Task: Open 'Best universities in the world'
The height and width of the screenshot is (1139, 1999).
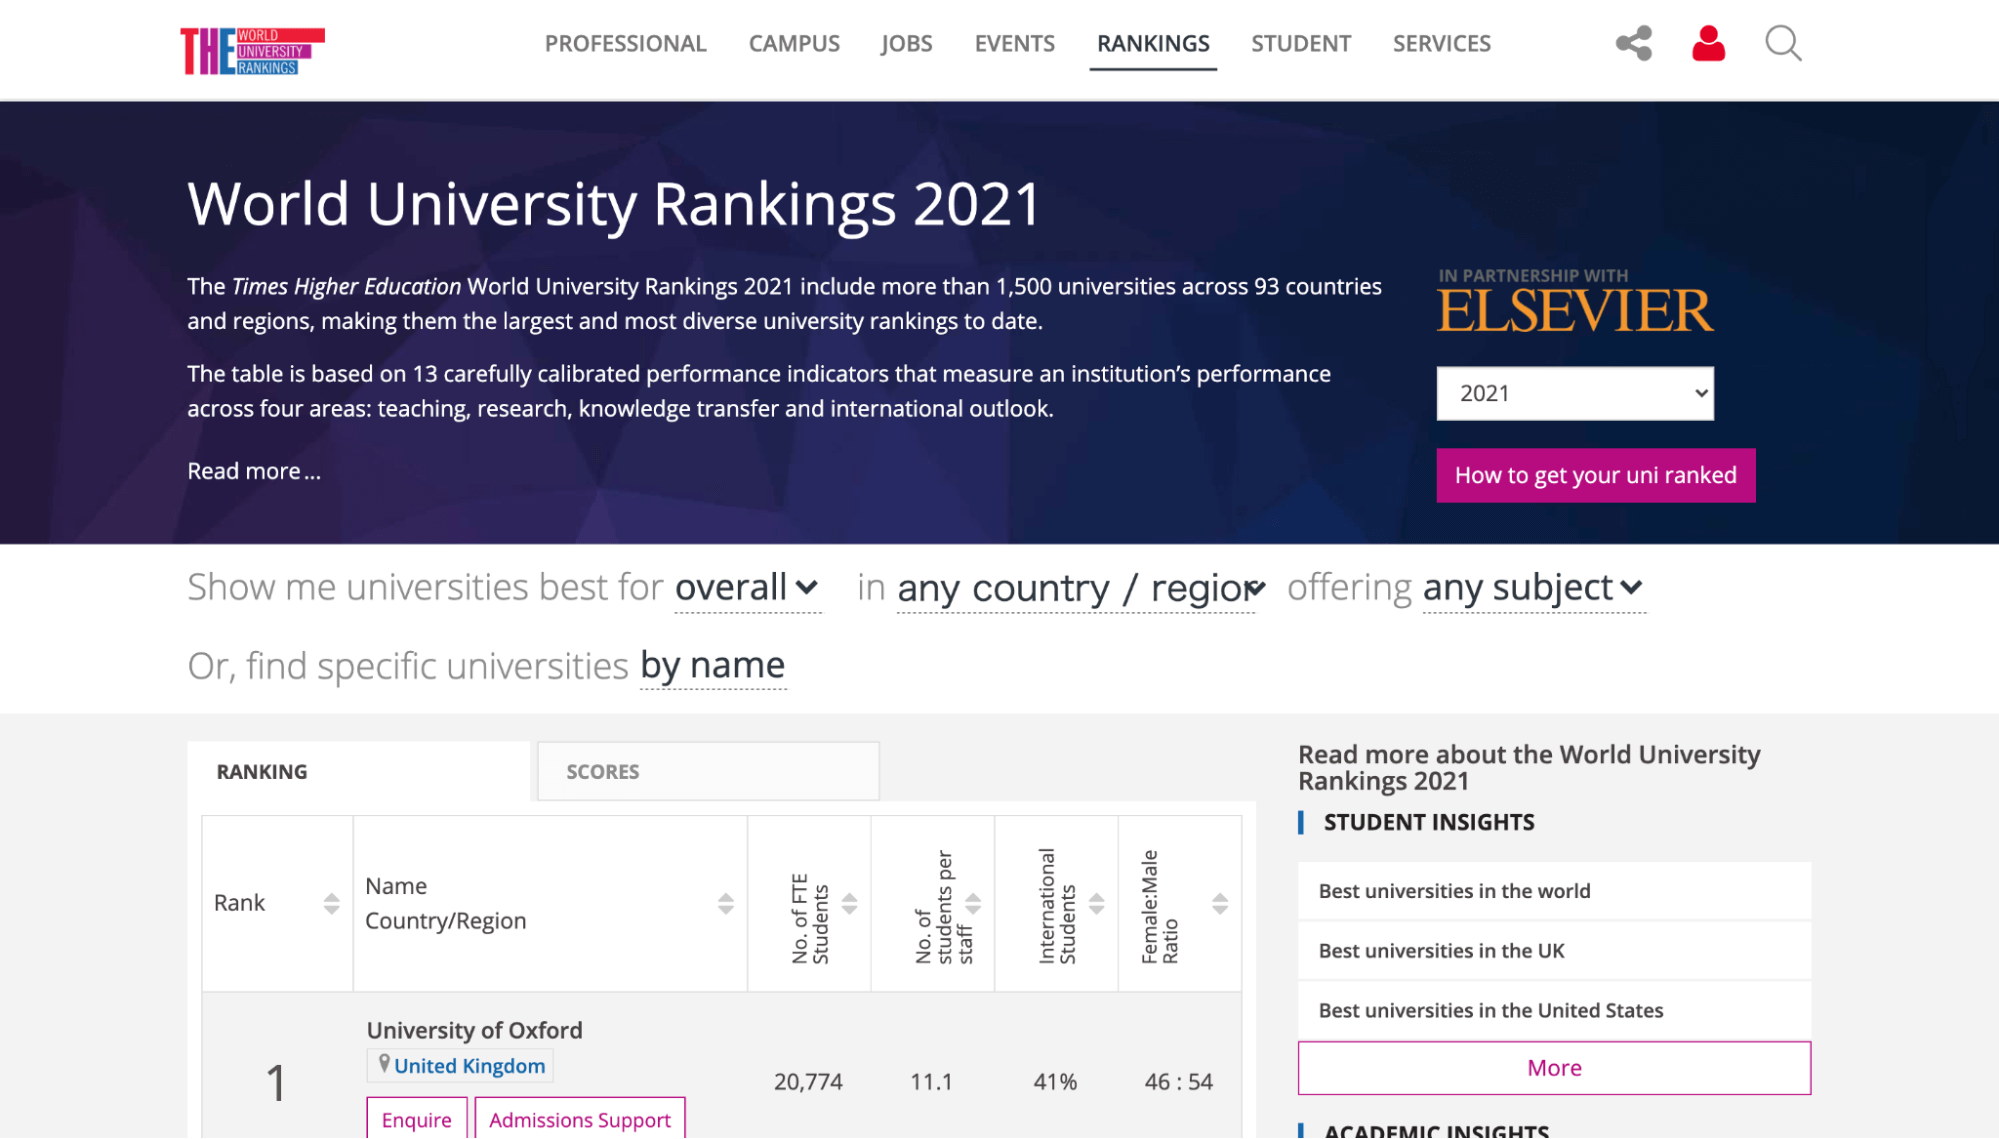Action: click(x=1554, y=891)
